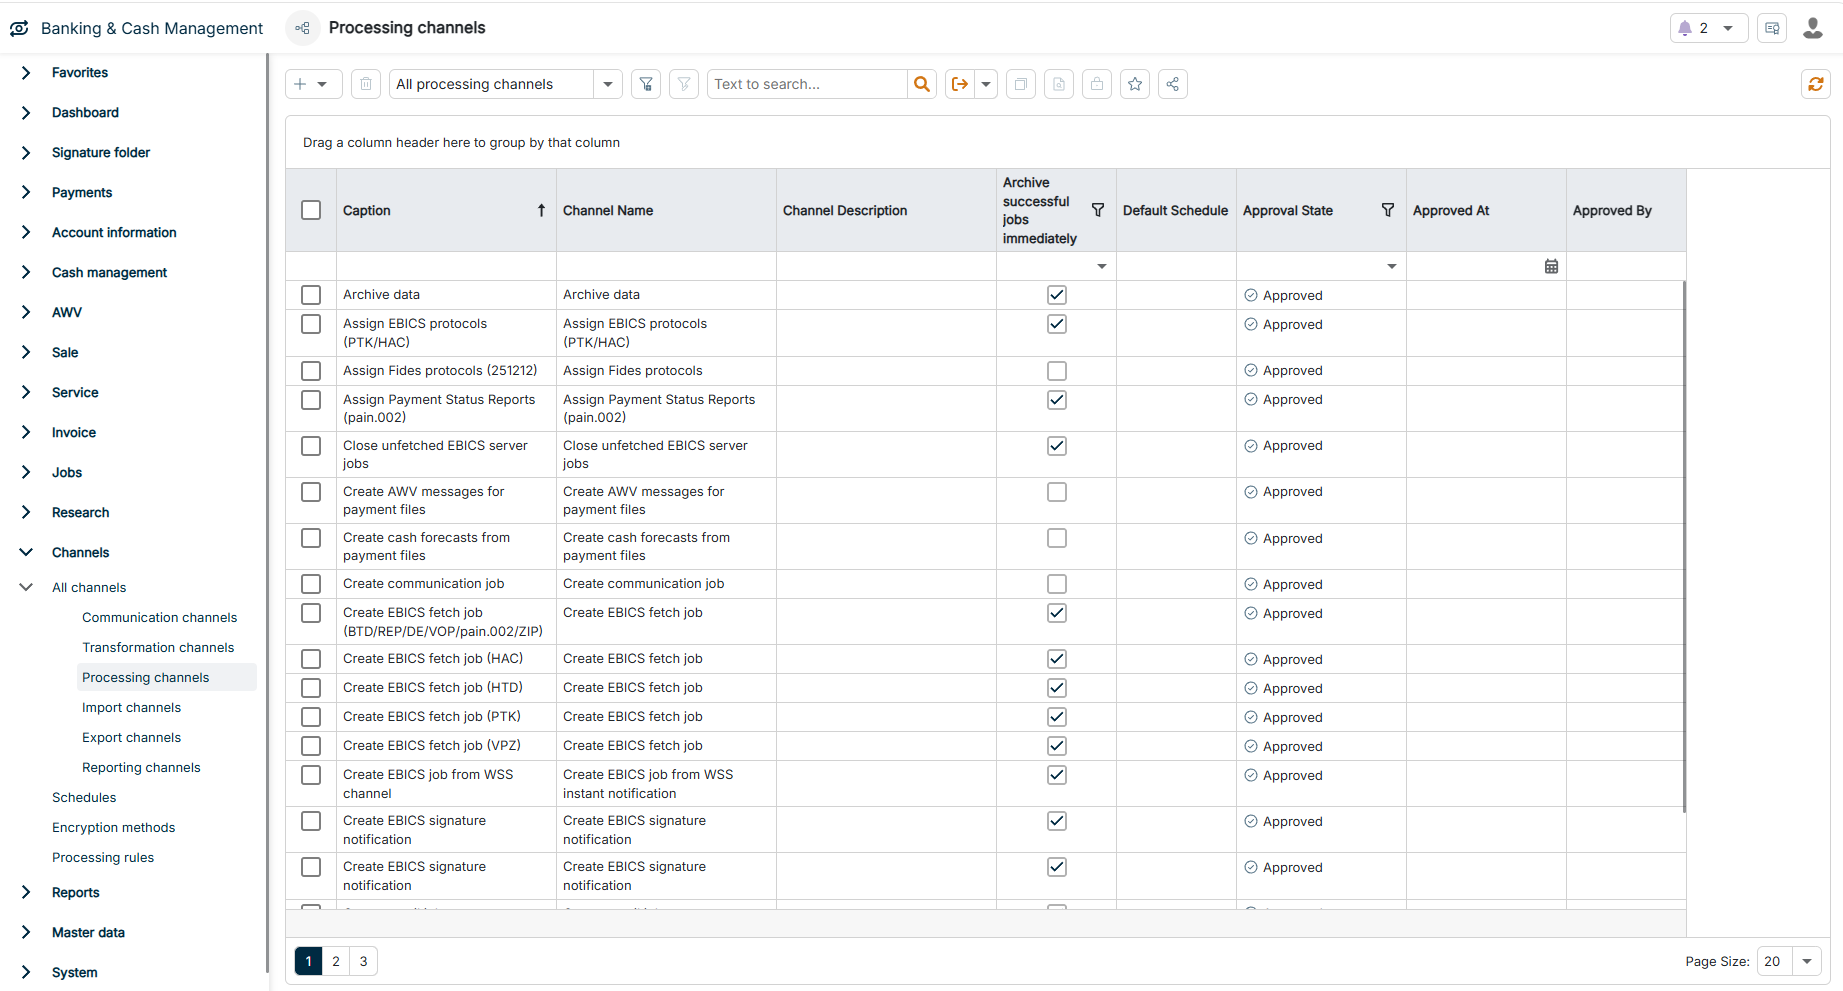
Task: Open Encryption methods in sidebar
Action: [113, 827]
